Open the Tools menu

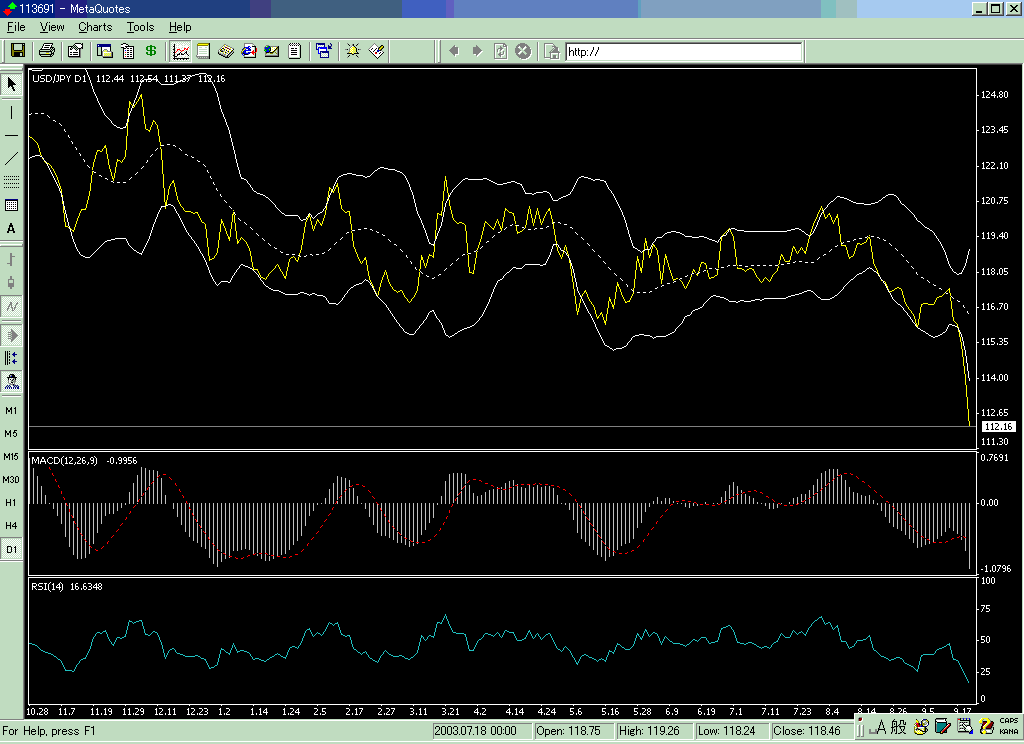[x=140, y=27]
